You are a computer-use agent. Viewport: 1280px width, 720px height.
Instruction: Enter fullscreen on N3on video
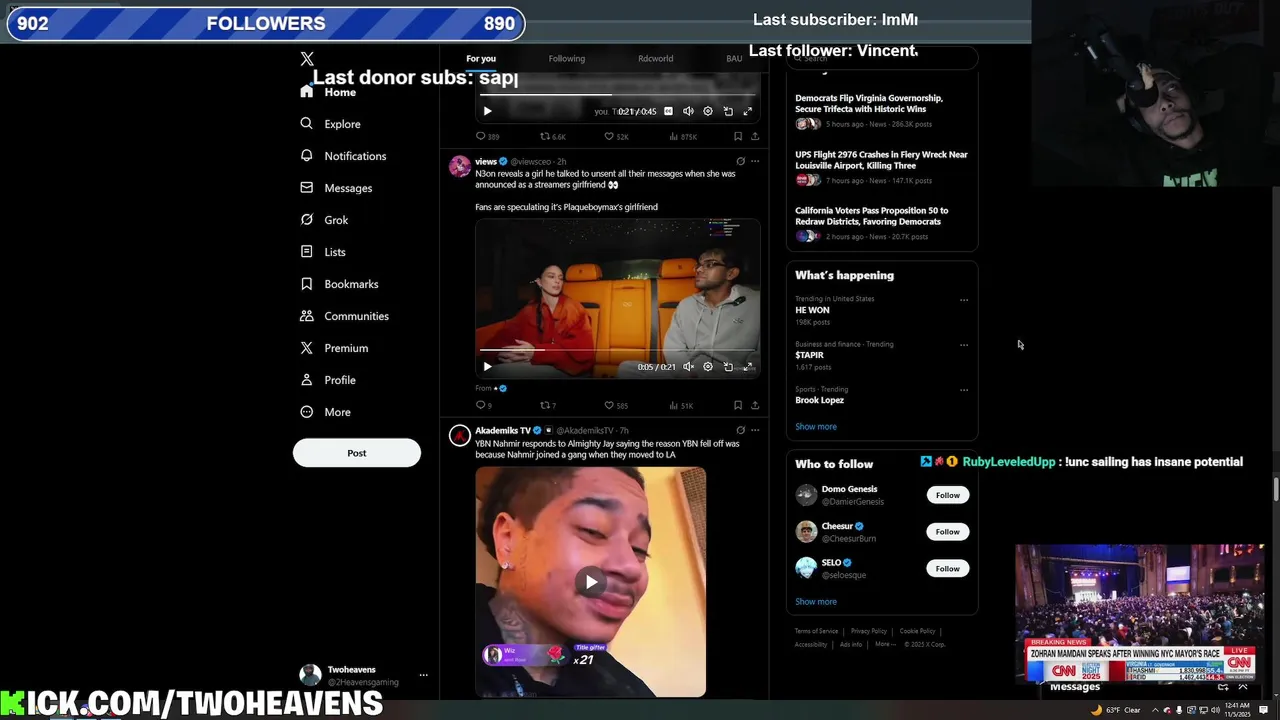[x=747, y=367]
